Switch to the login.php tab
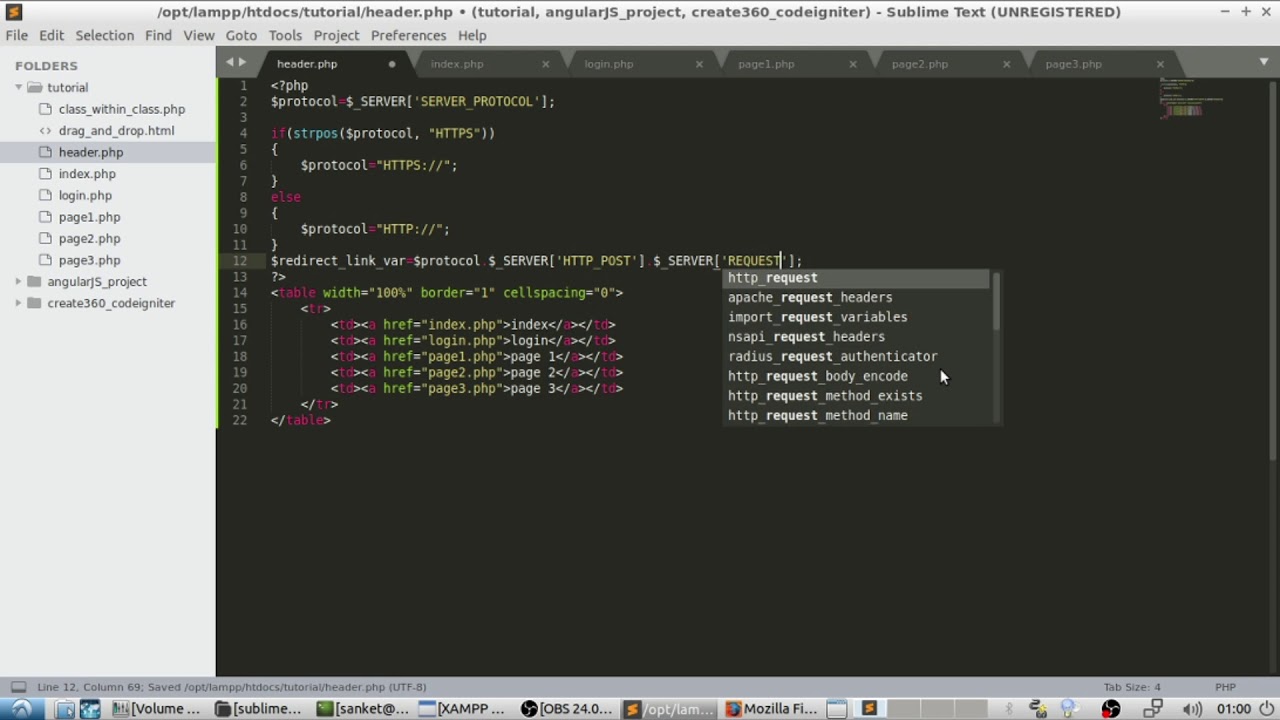 [x=609, y=64]
